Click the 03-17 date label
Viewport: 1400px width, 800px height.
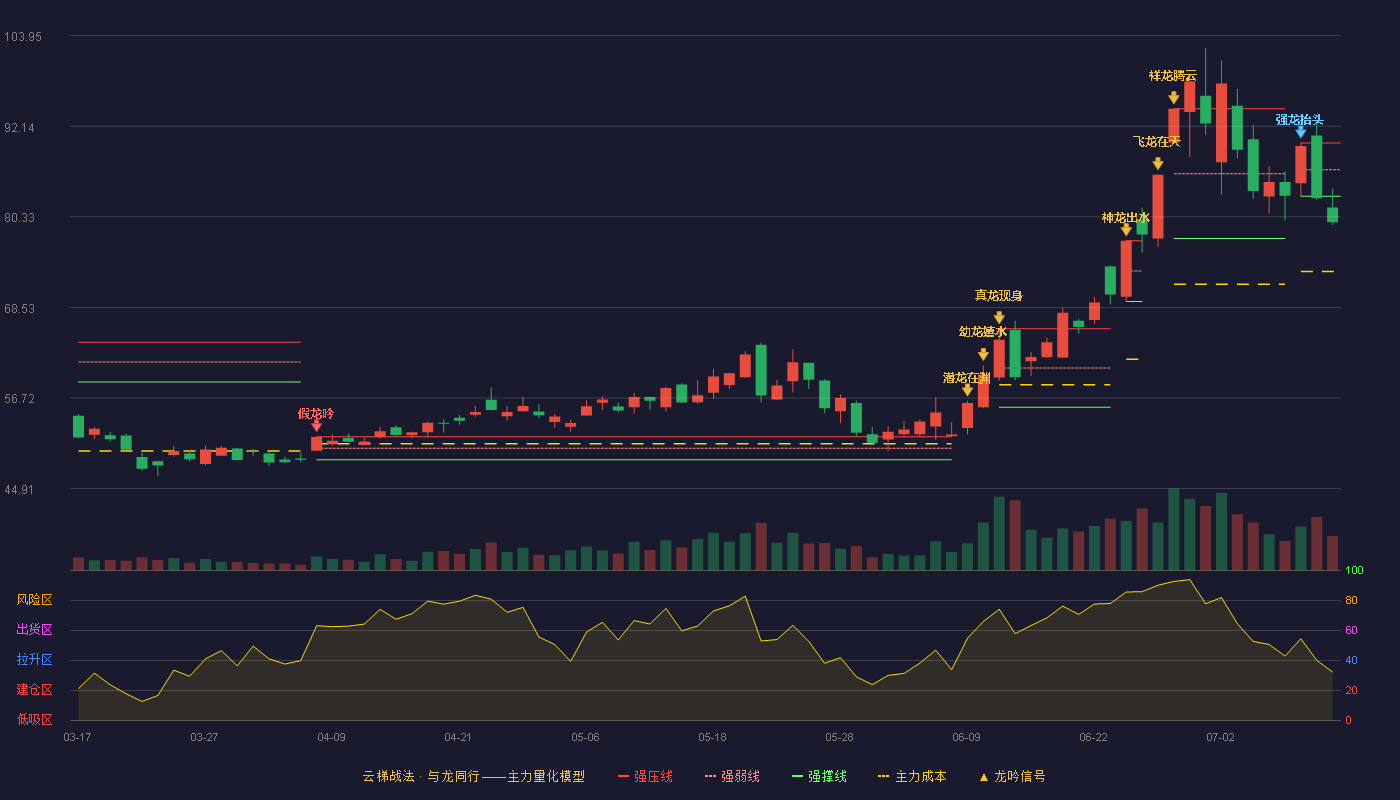click(x=77, y=737)
